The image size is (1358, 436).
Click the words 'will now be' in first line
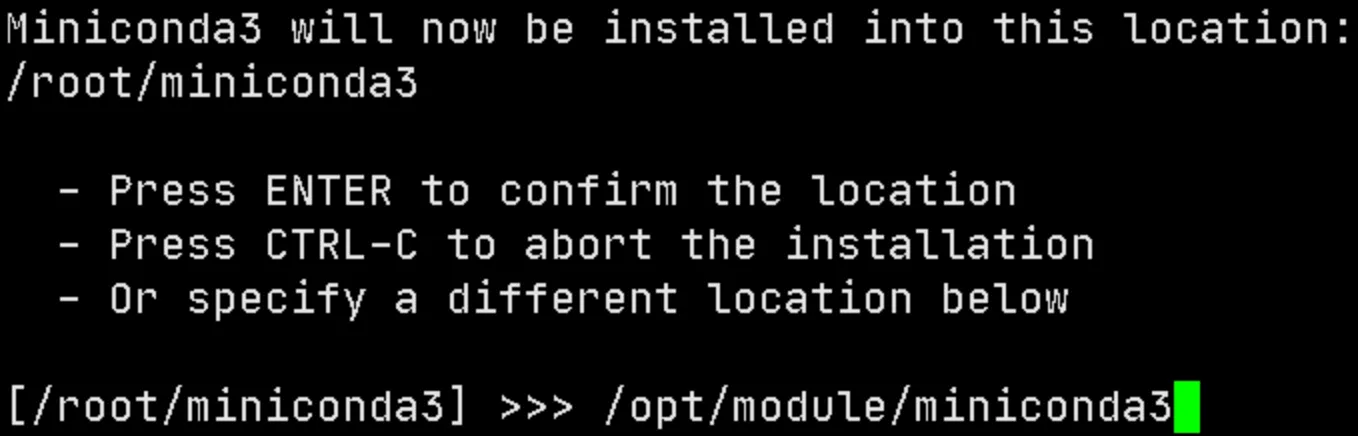point(433,29)
